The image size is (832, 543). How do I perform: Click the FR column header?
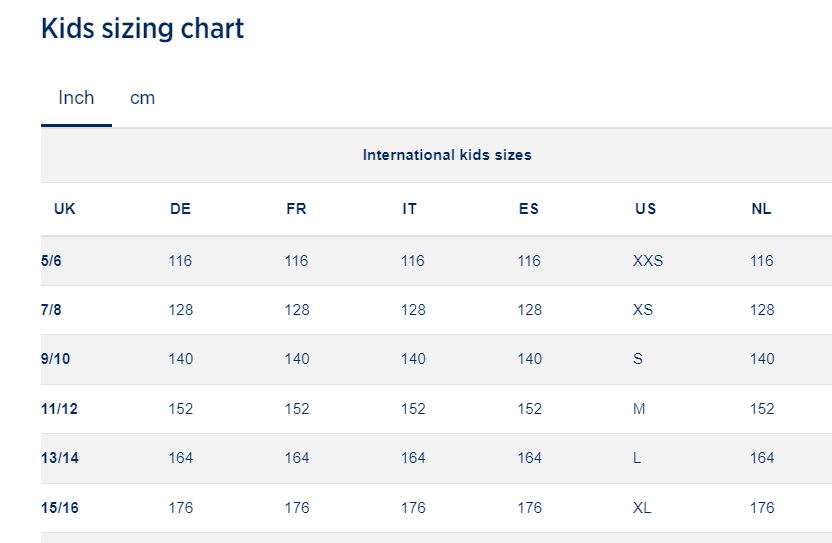(296, 209)
